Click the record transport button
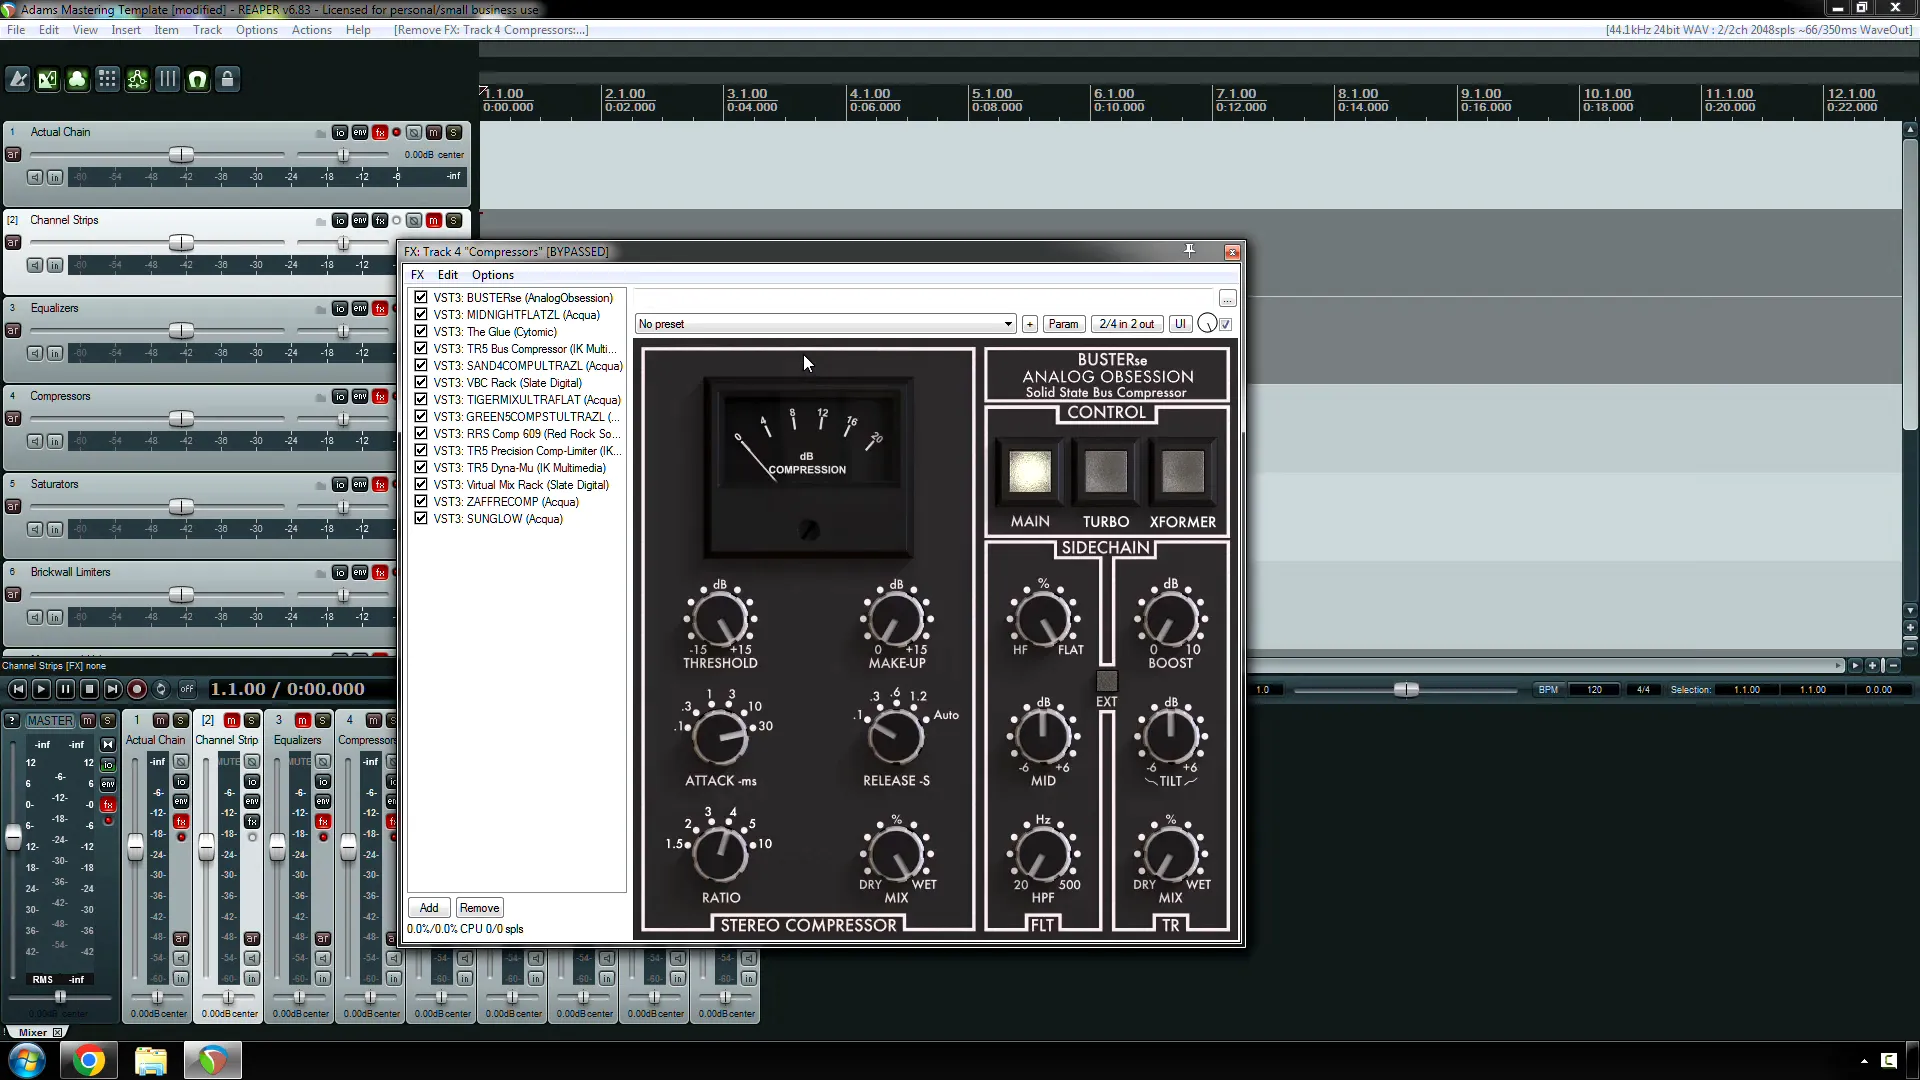This screenshot has height=1080, width=1920. [x=137, y=689]
